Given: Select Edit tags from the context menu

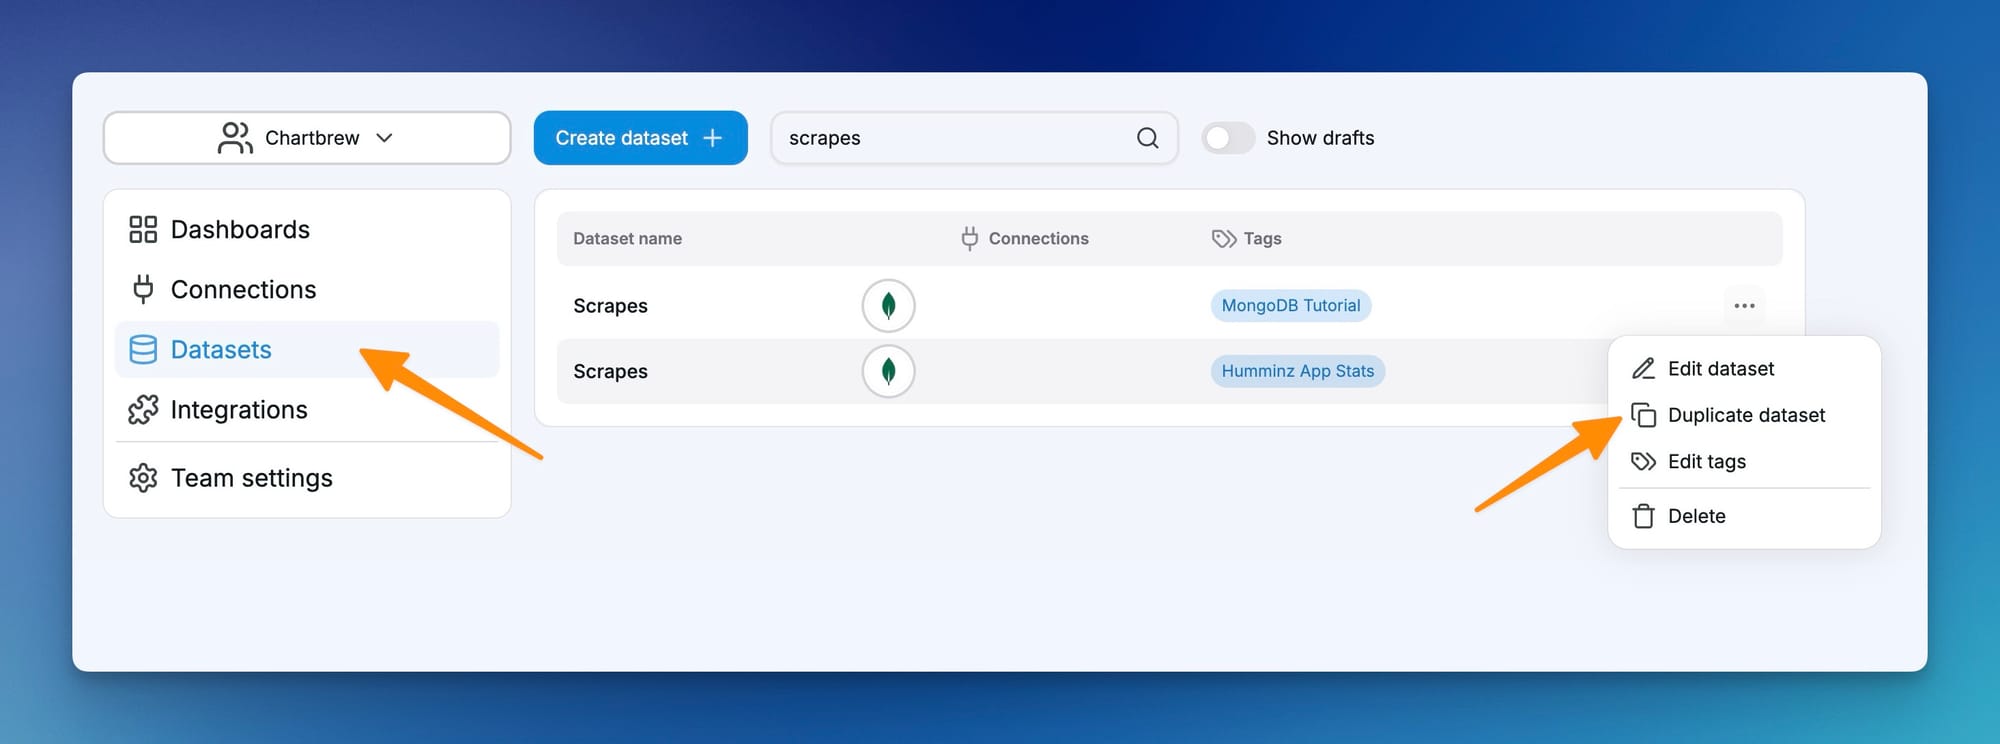Looking at the screenshot, I should (x=1706, y=462).
